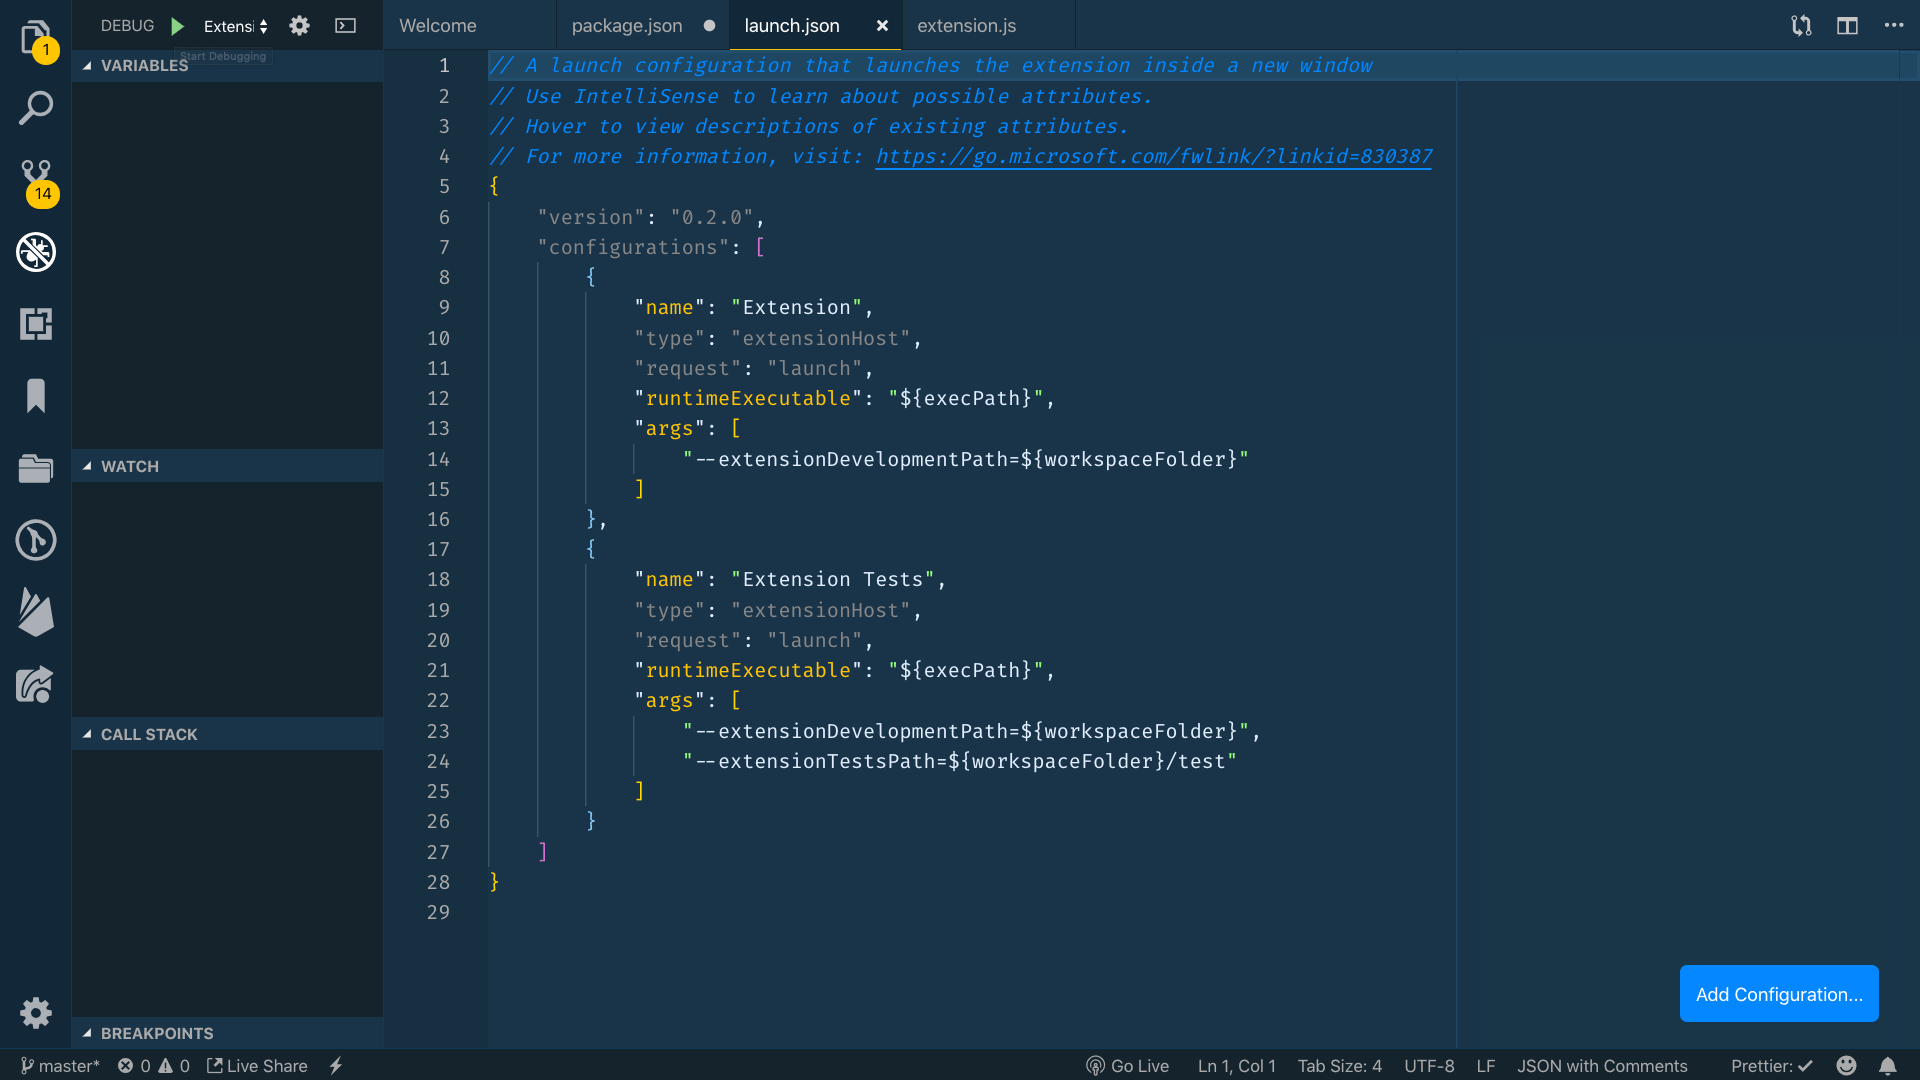The width and height of the screenshot is (1920, 1080).
Task: Click the master branch indicator in status bar
Action: click(60, 1066)
